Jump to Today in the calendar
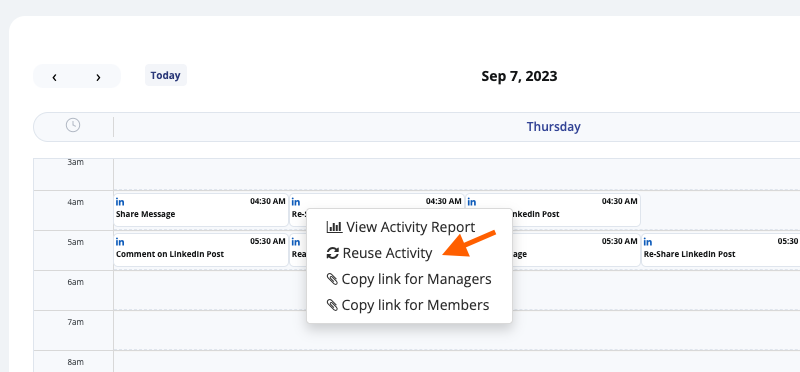 (x=166, y=75)
